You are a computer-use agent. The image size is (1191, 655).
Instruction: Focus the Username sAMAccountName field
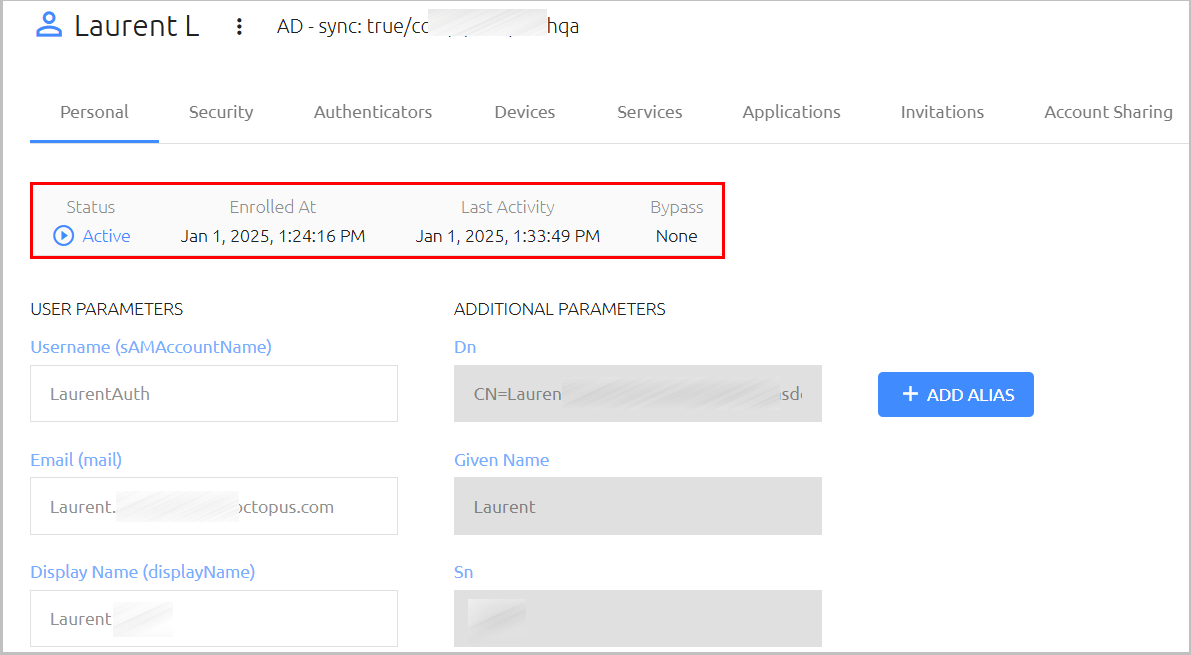(213, 394)
